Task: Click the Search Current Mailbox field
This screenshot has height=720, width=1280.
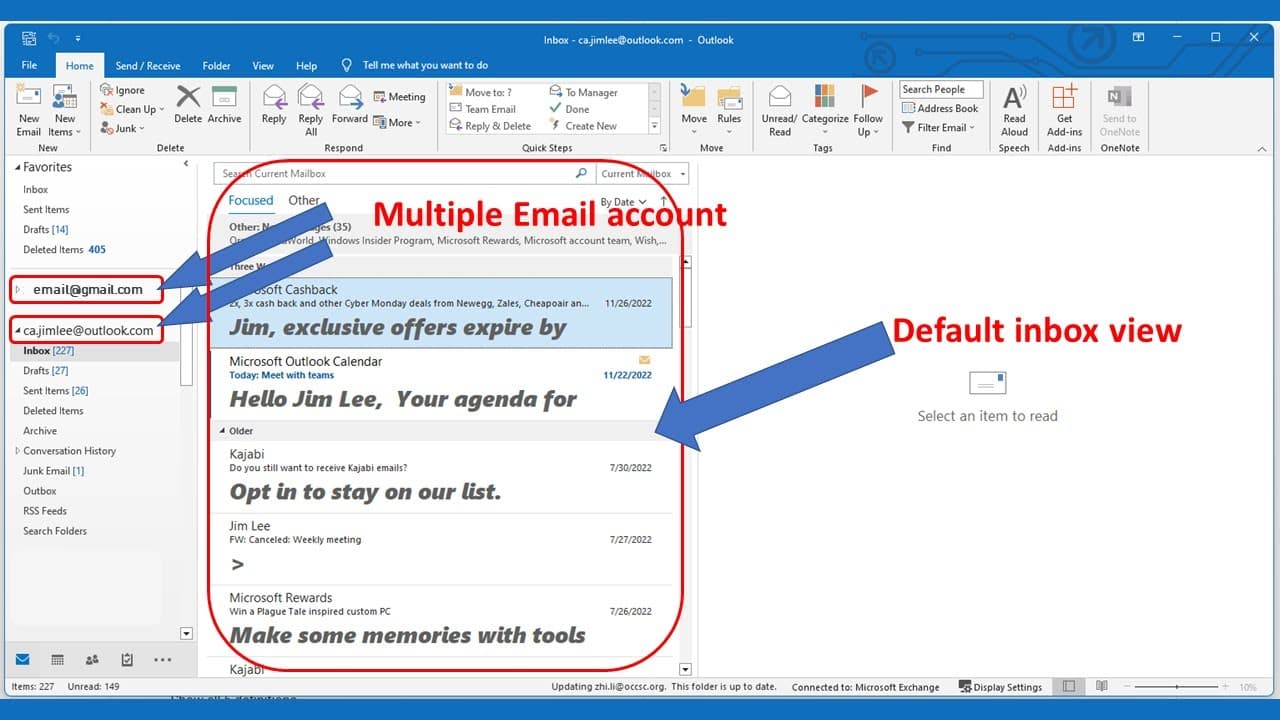Action: 404,173
